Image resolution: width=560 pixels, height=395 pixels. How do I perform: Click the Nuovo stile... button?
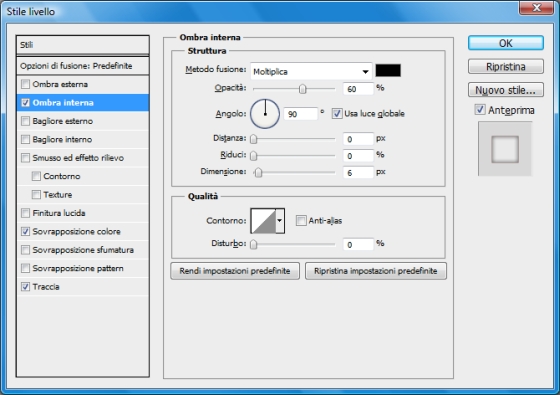coord(506,90)
